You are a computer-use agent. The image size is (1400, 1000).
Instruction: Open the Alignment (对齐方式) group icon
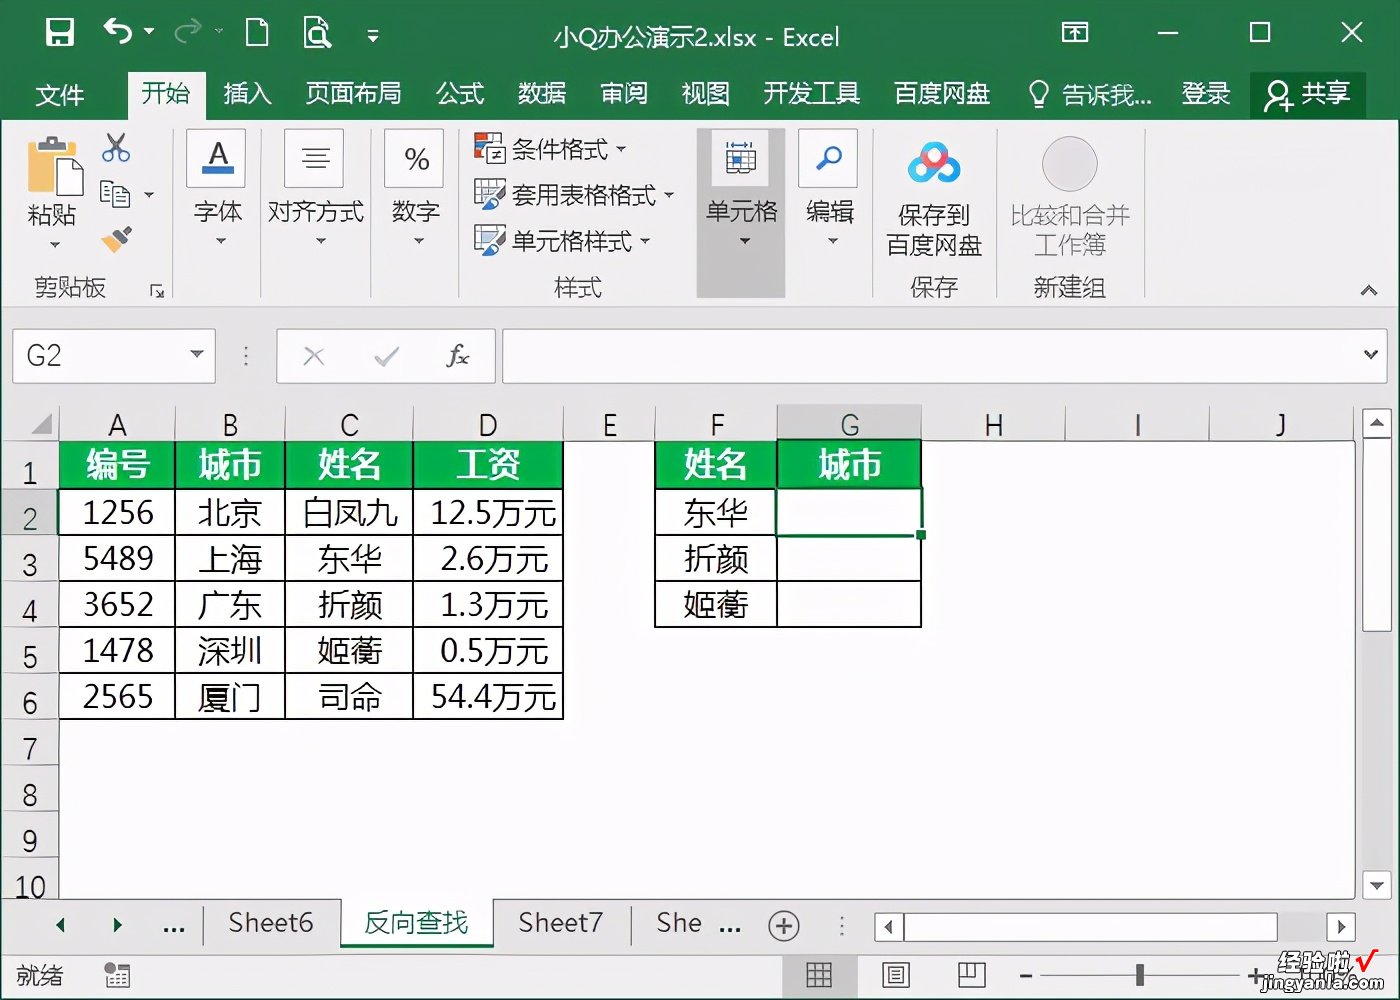[315, 158]
